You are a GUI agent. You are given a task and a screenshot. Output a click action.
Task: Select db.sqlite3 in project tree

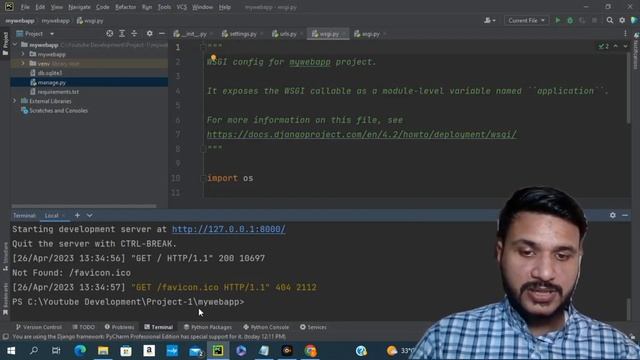[50, 73]
